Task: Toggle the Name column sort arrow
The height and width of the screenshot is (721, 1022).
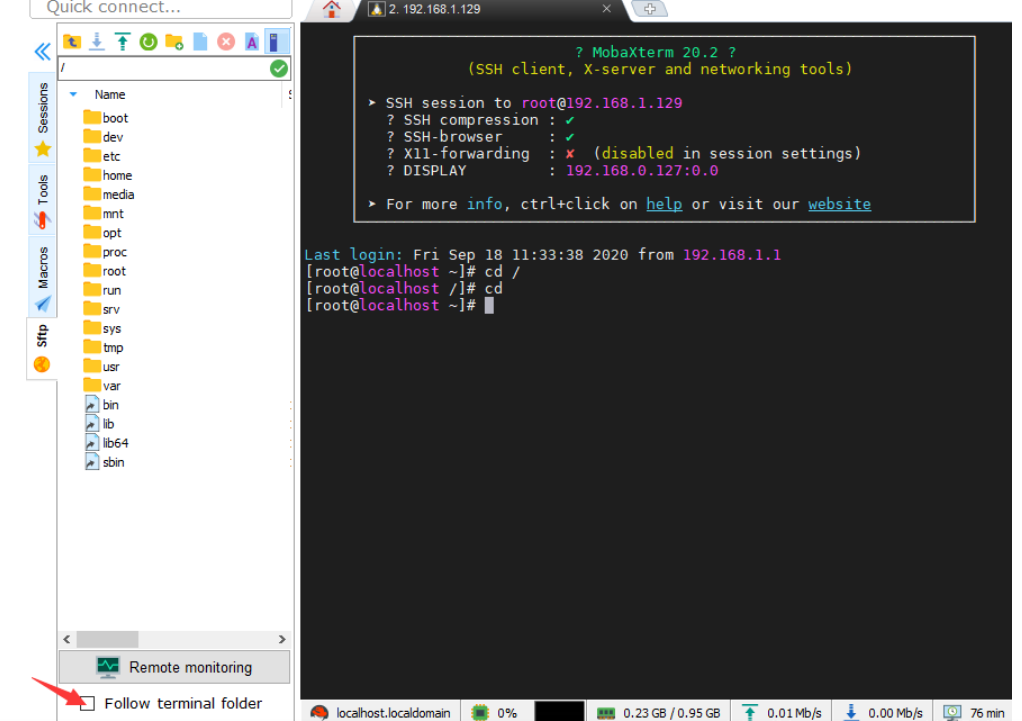Action: click(73, 94)
